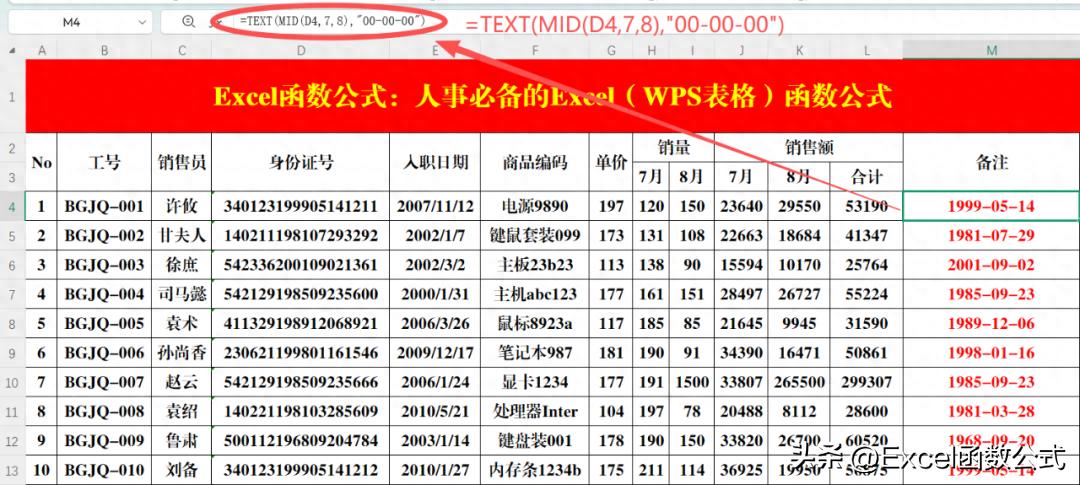1080x485 pixels.
Task: Select cell 'BGJQ-001'
Action: pos(105,206)
